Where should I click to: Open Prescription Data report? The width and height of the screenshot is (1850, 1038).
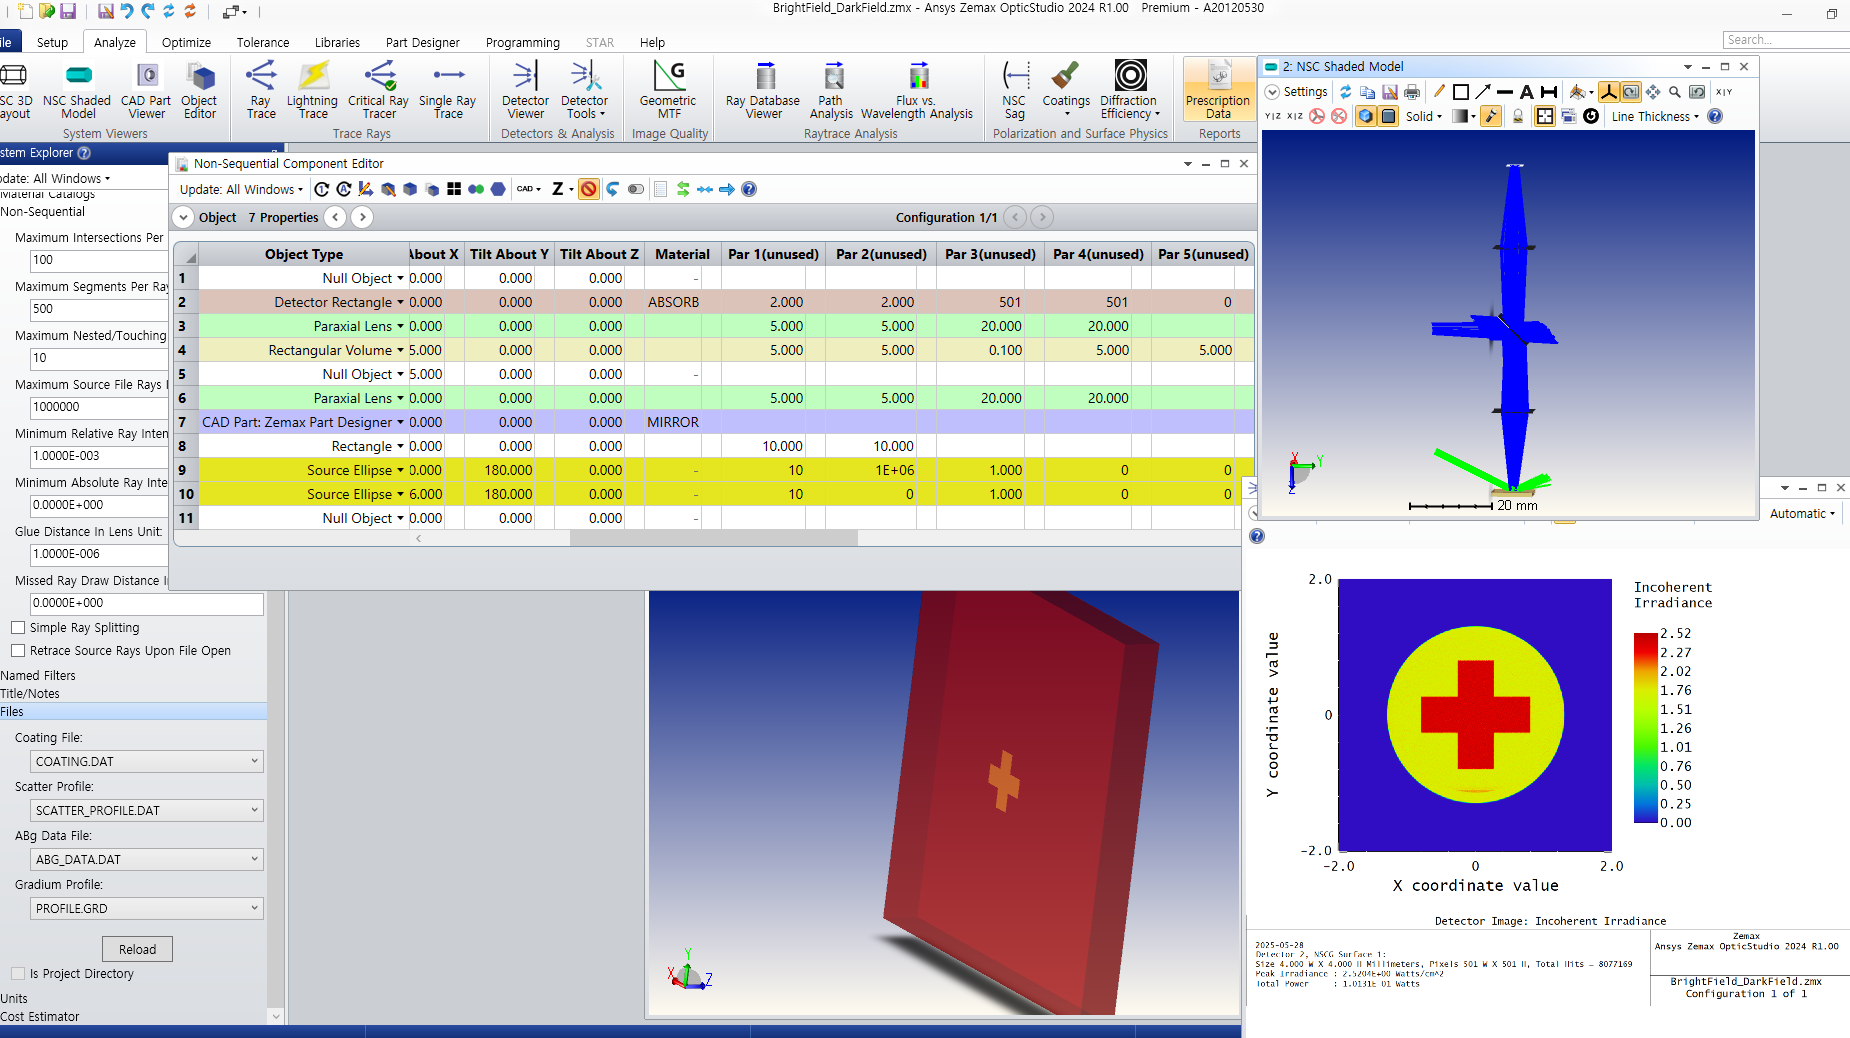pos(1218,91)
